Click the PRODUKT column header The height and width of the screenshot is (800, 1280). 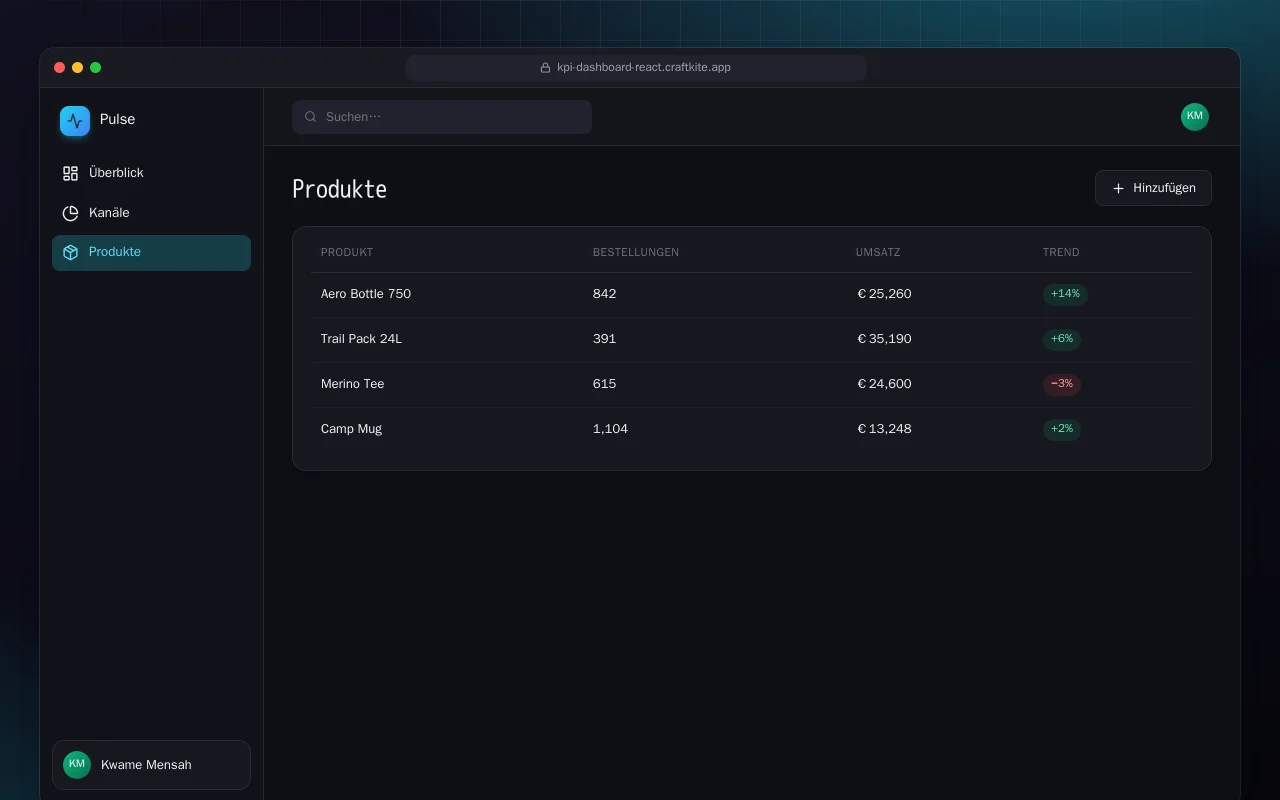click(347, 252)
